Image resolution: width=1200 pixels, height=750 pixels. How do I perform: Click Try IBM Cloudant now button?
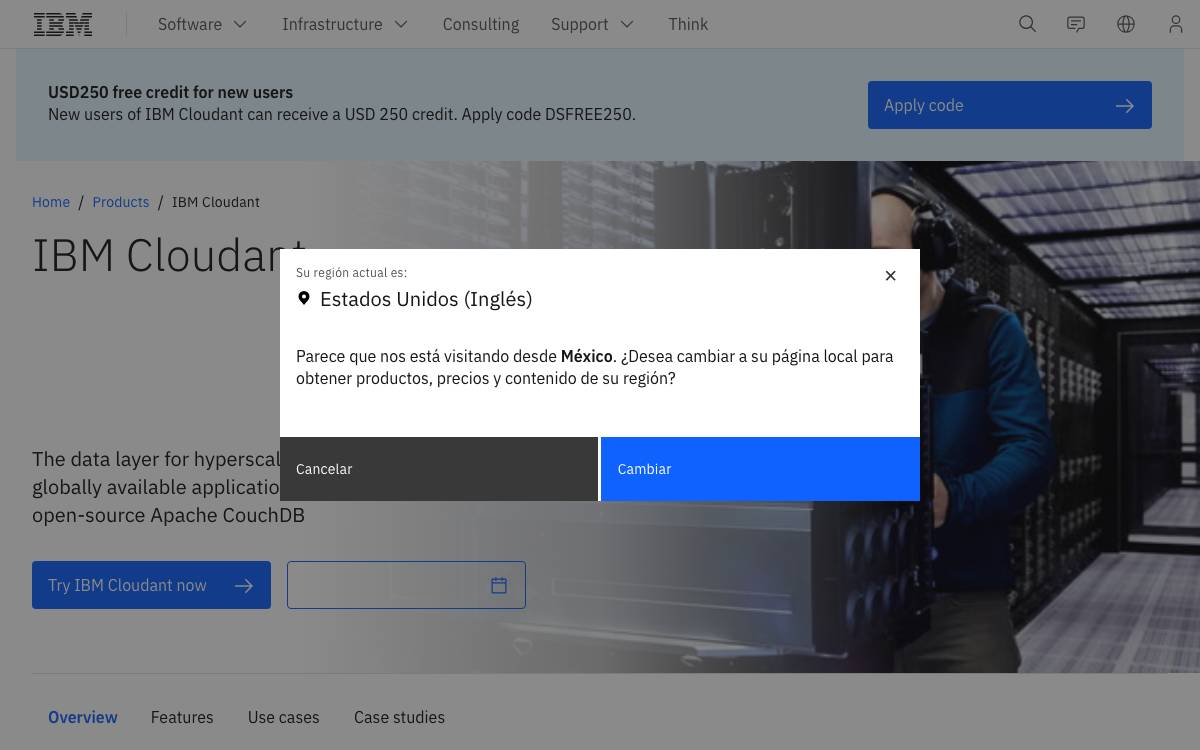(151, 585)
